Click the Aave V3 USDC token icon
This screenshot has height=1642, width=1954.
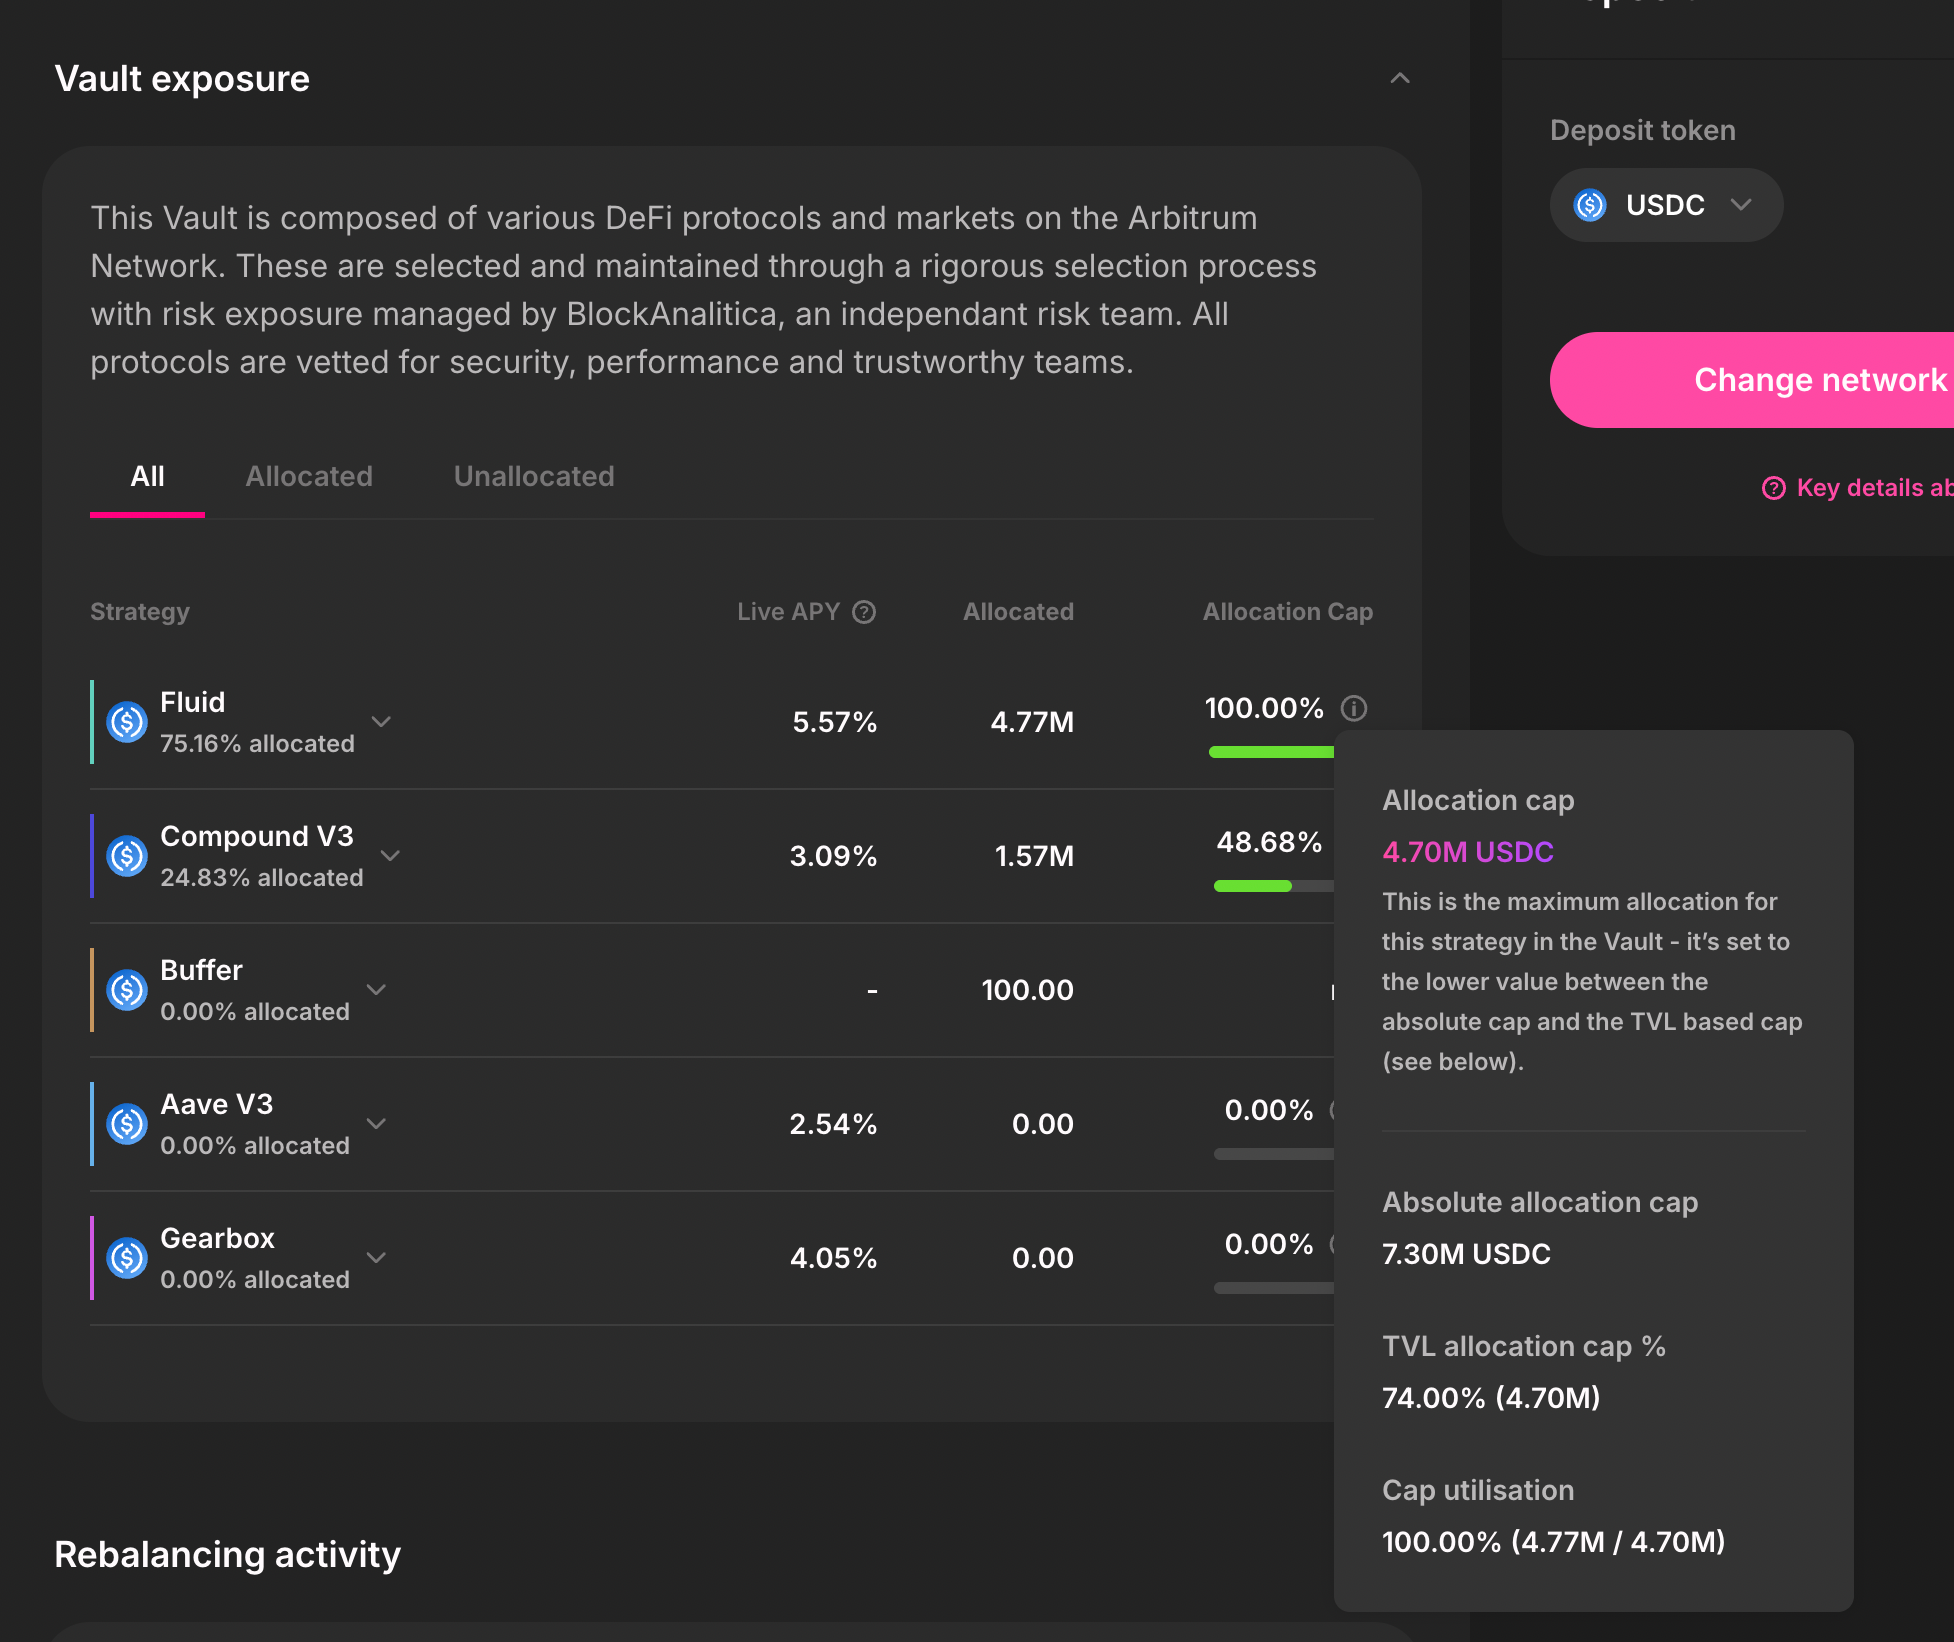click(x=127, y=1124)
